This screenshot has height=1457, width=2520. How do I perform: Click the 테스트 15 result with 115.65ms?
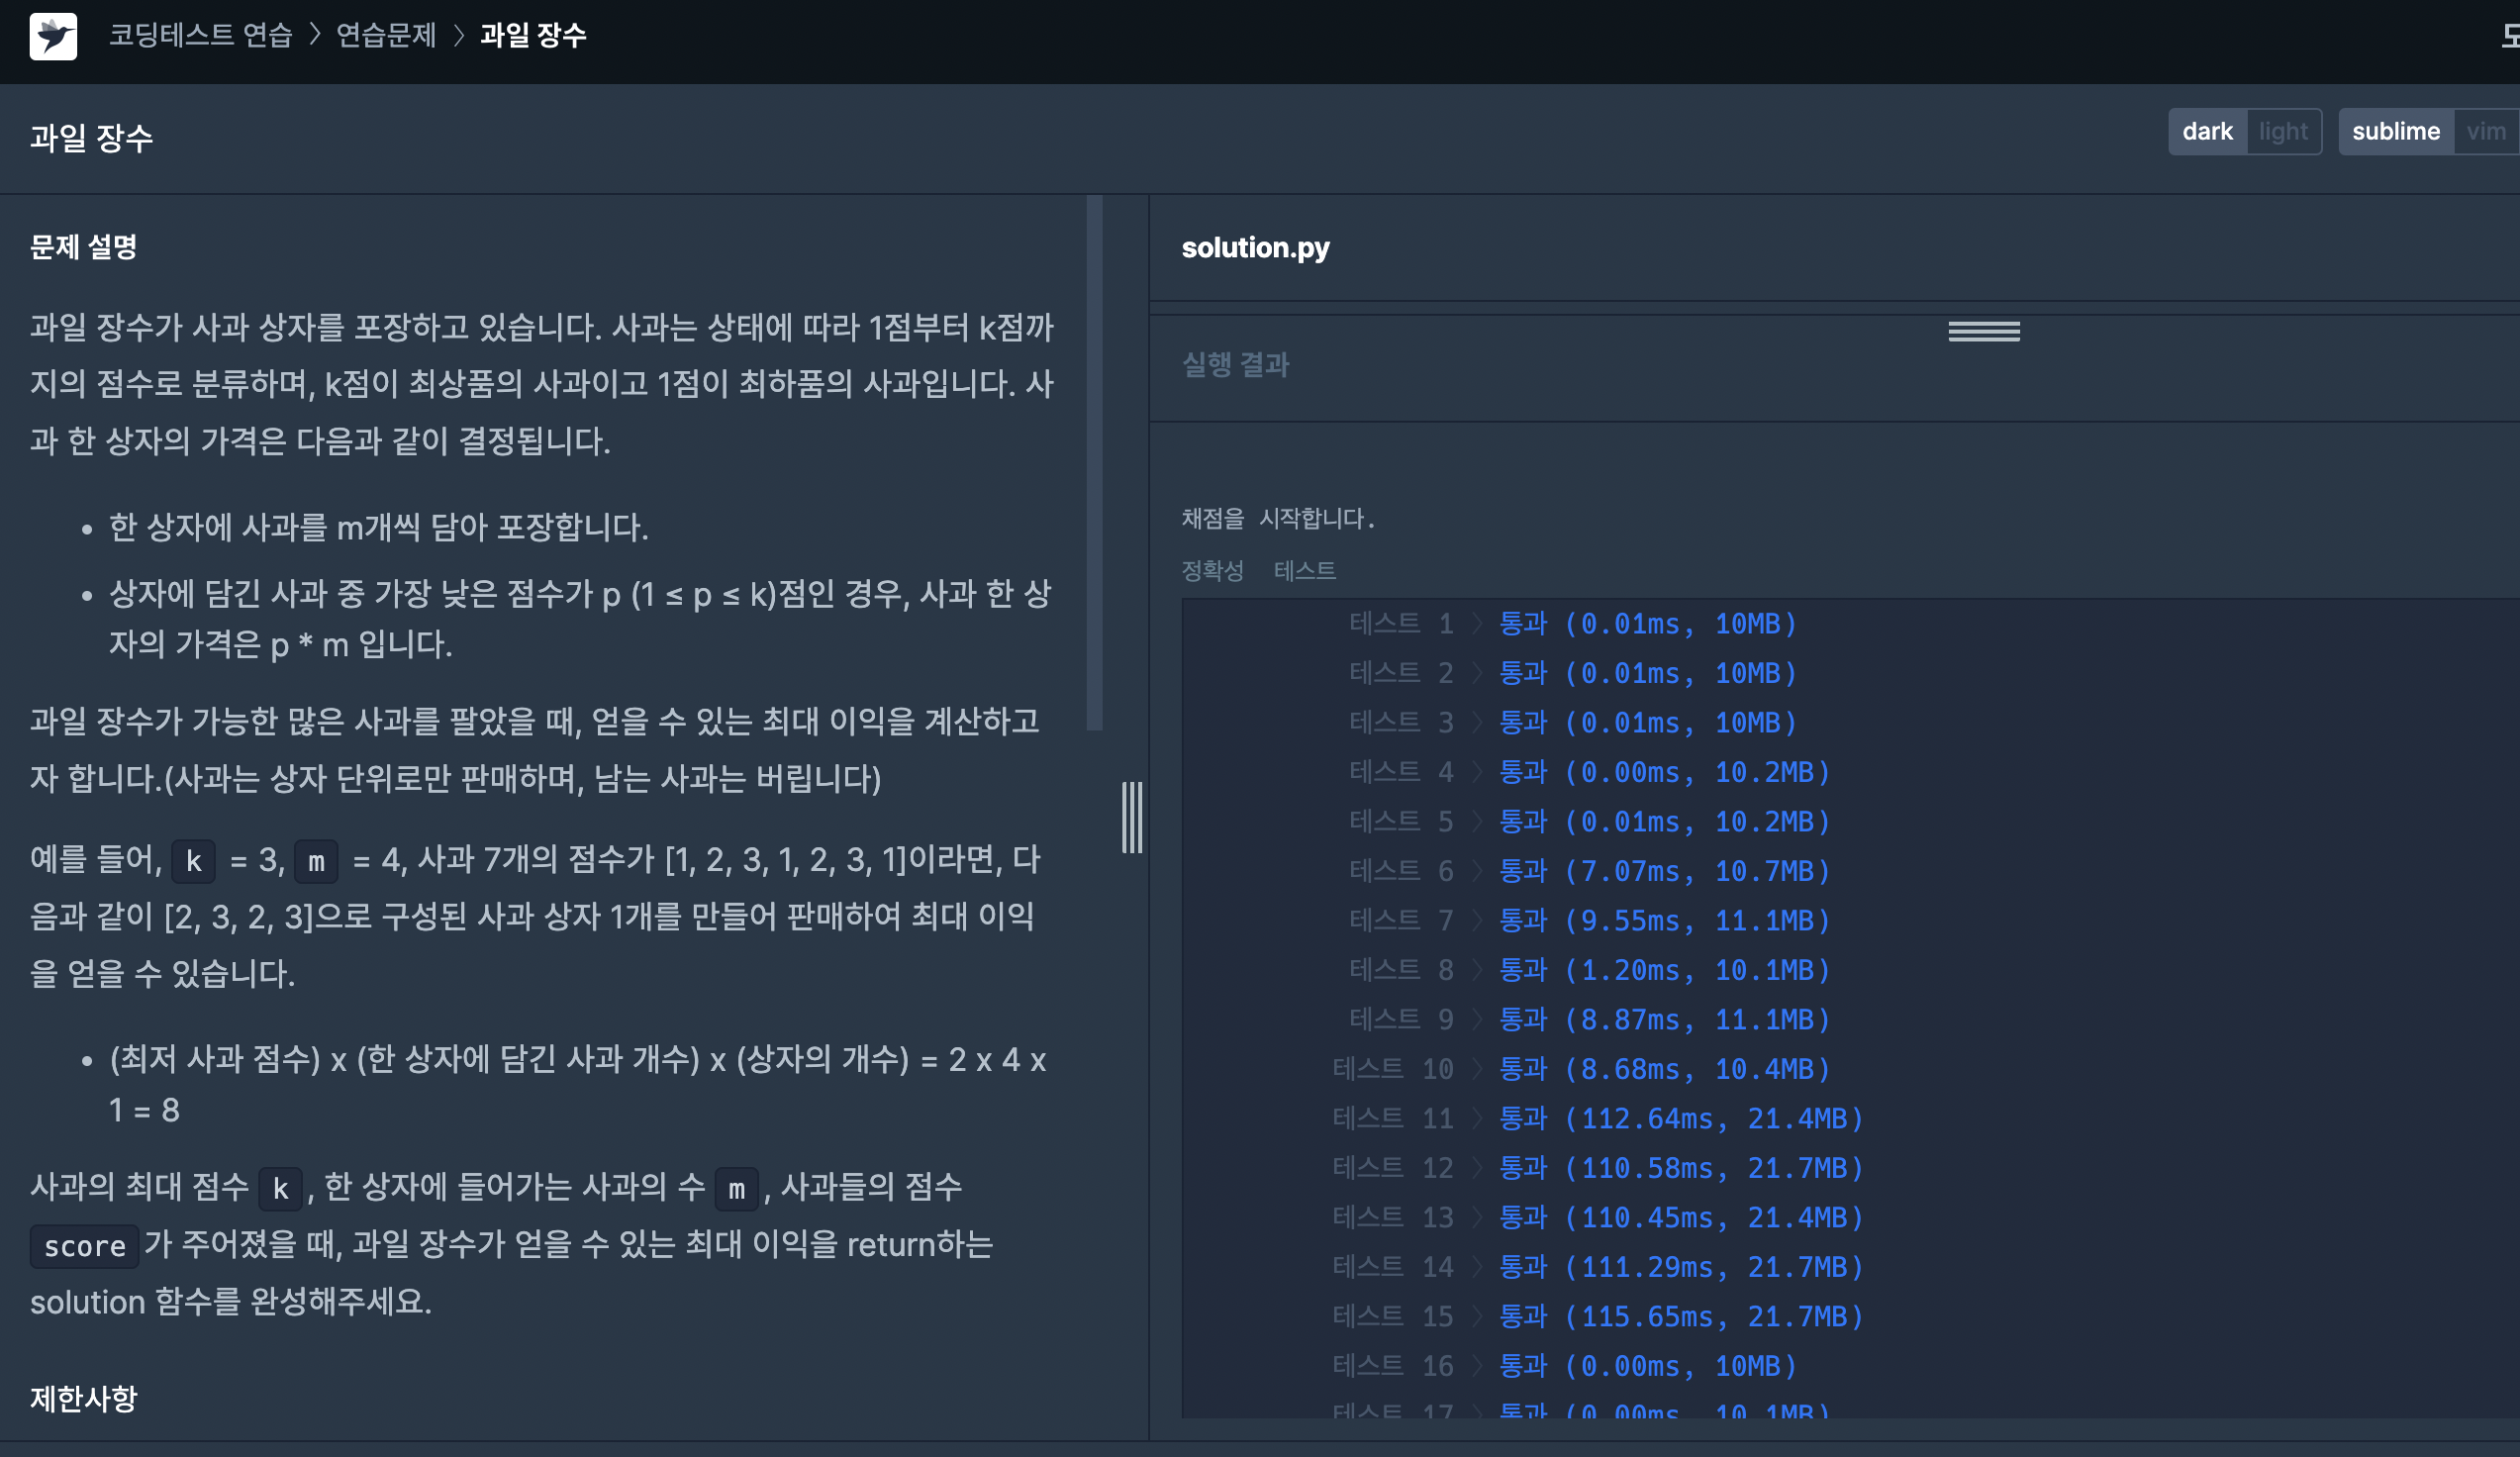tap(1680, 1317)
